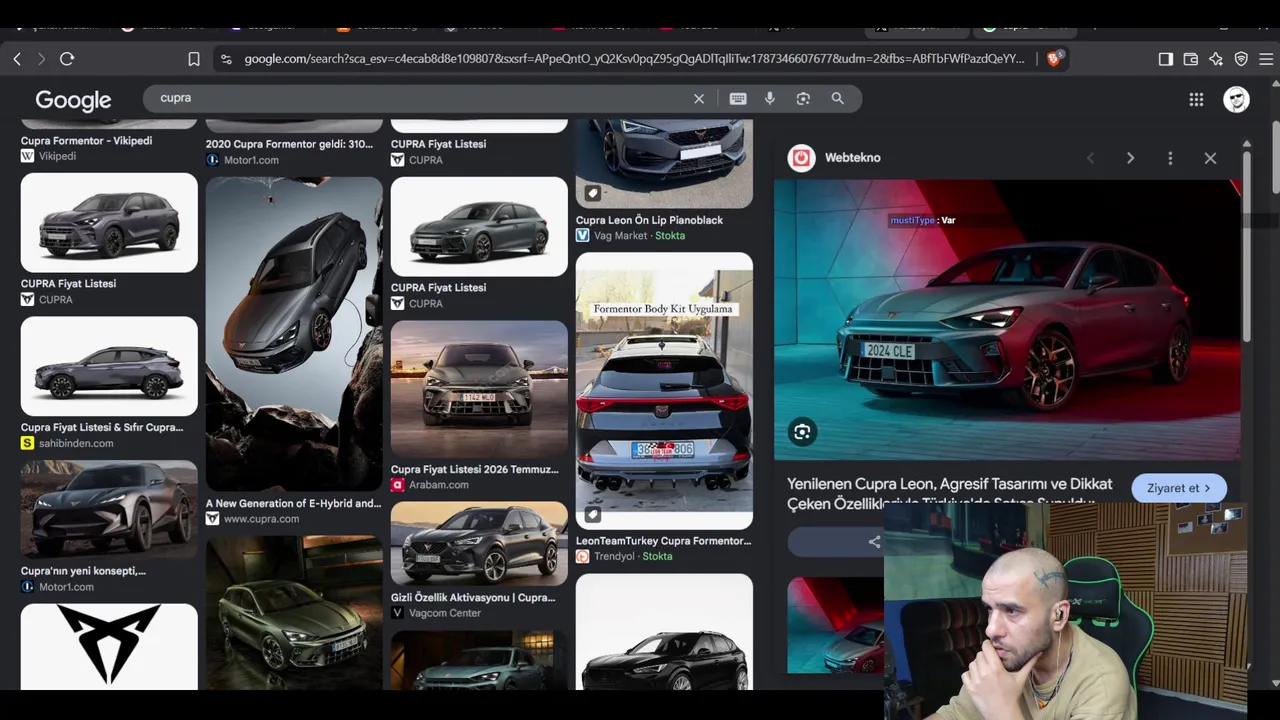Screen dimensions: 1280x720
Task: Submit the search with the magnifier icon
Action: (838, 98)
